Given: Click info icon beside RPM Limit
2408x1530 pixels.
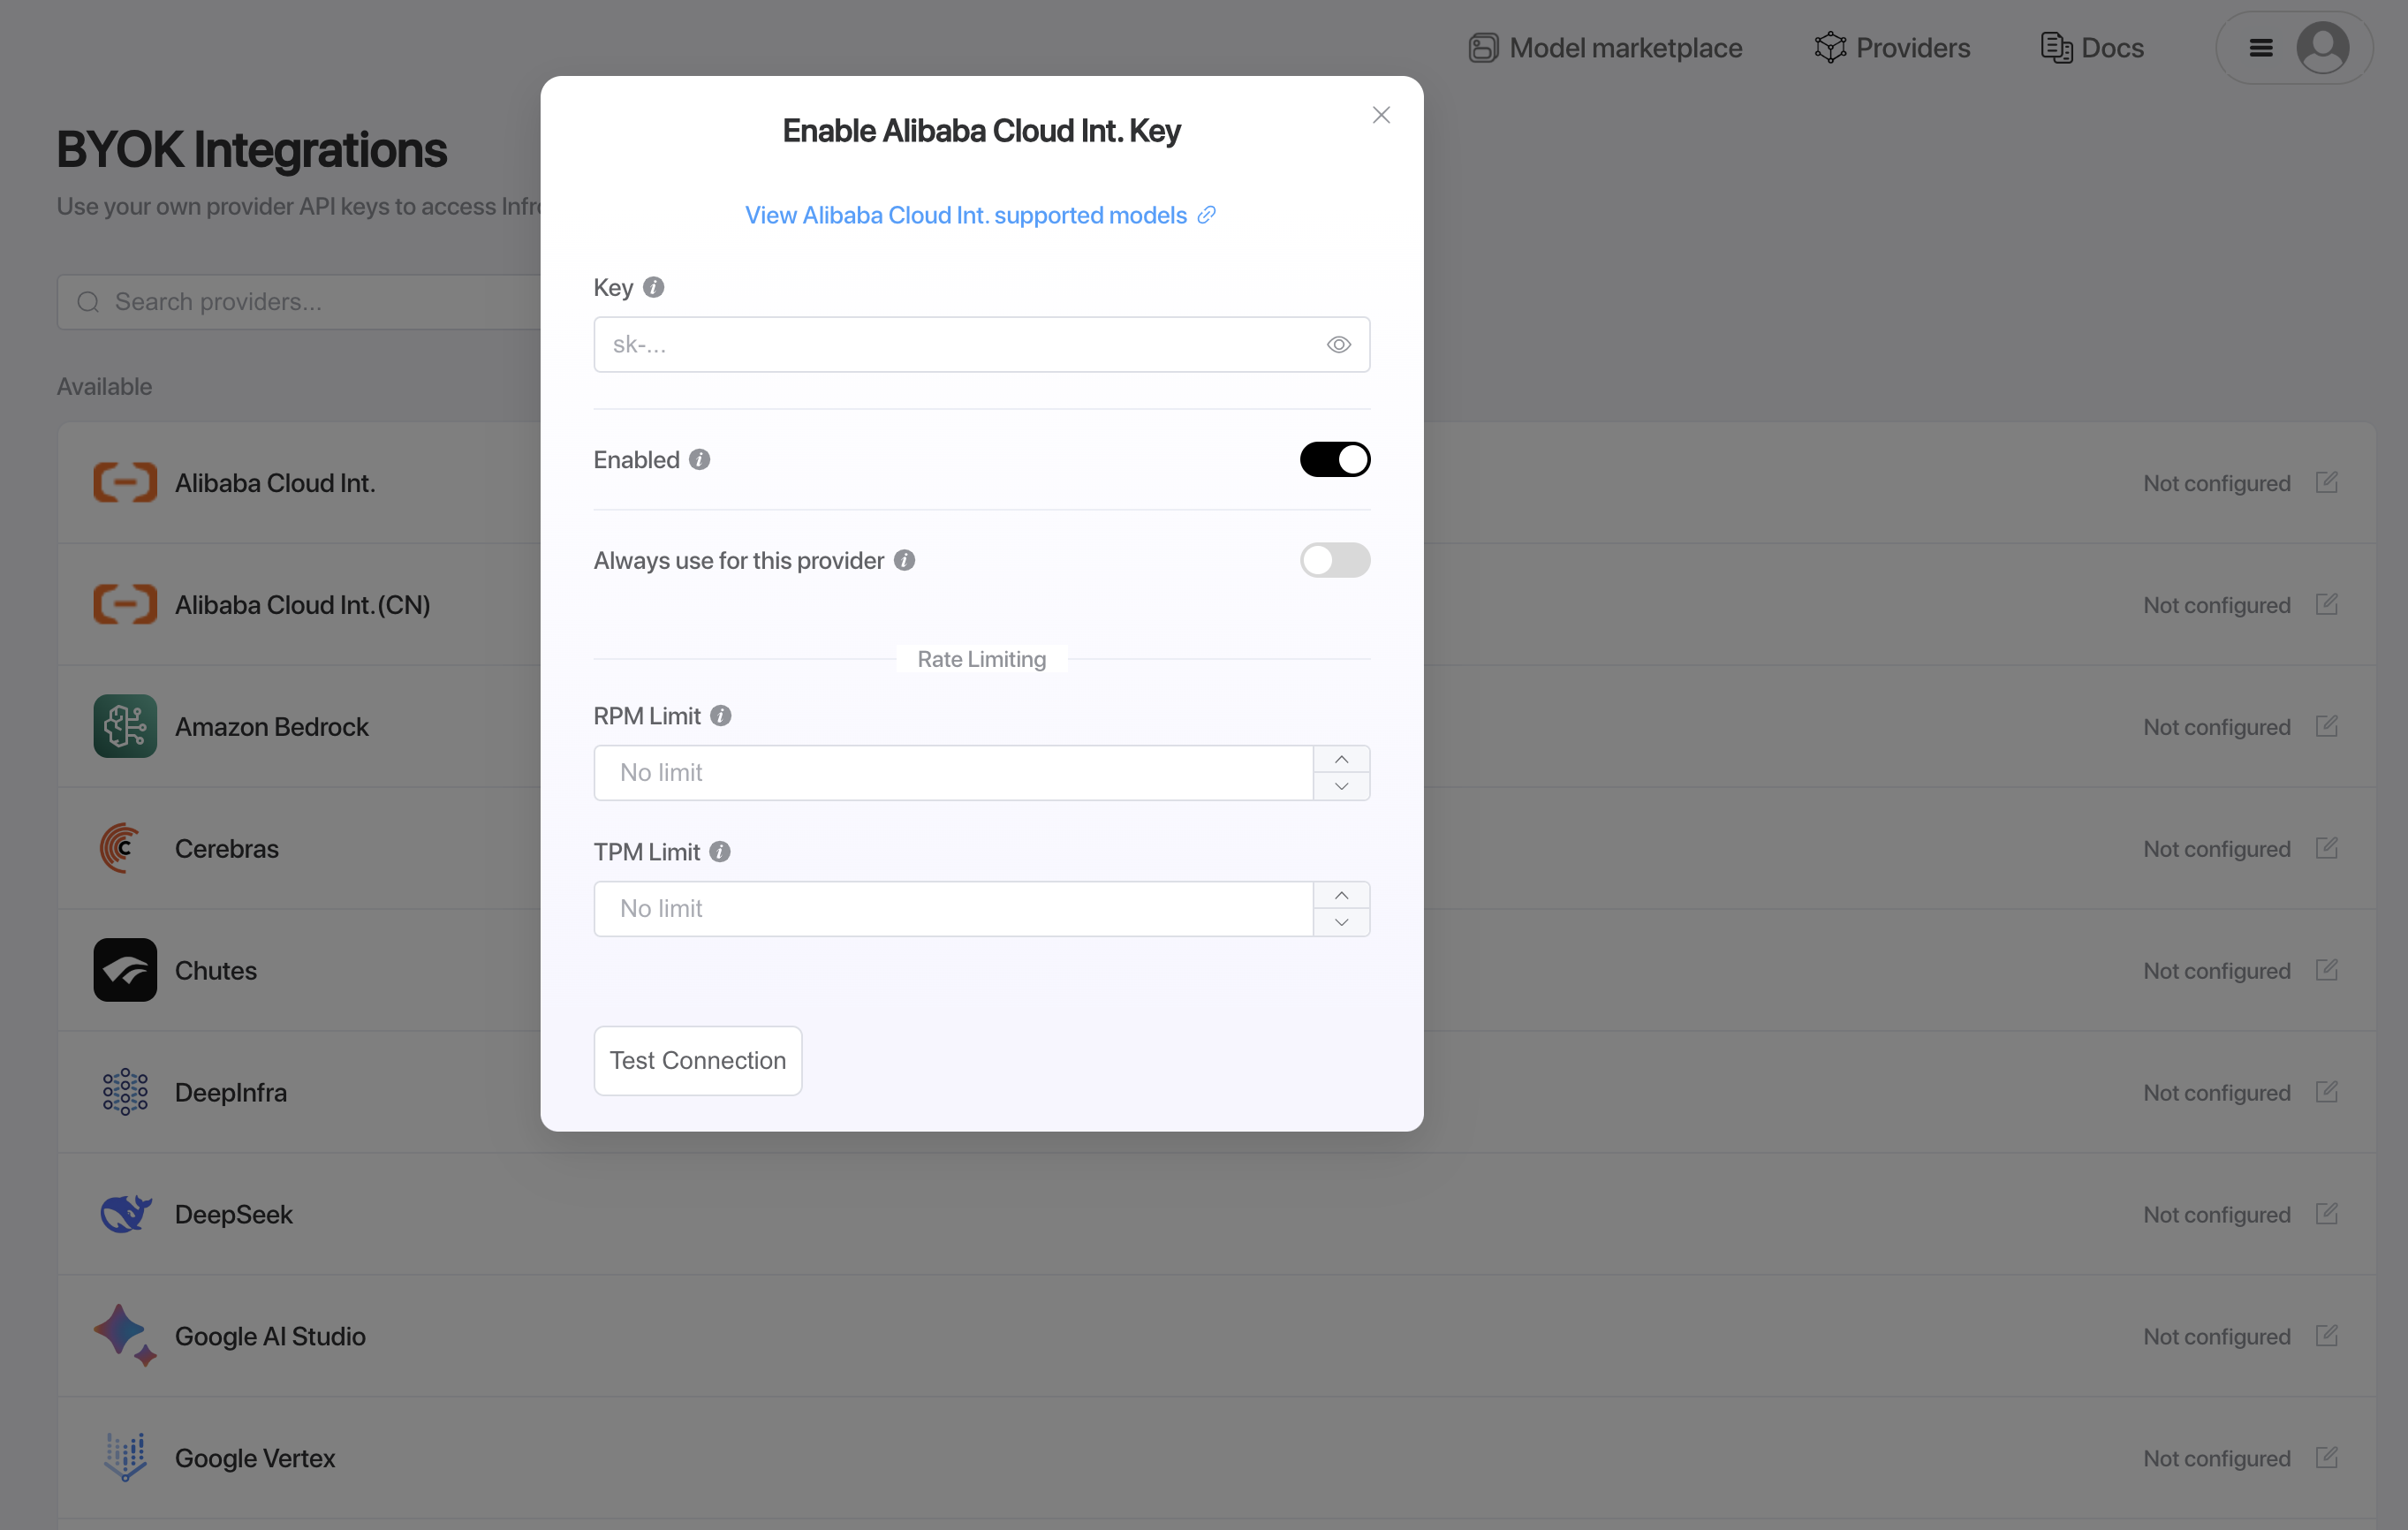Looking at the screenshot, I should [720, 716].
